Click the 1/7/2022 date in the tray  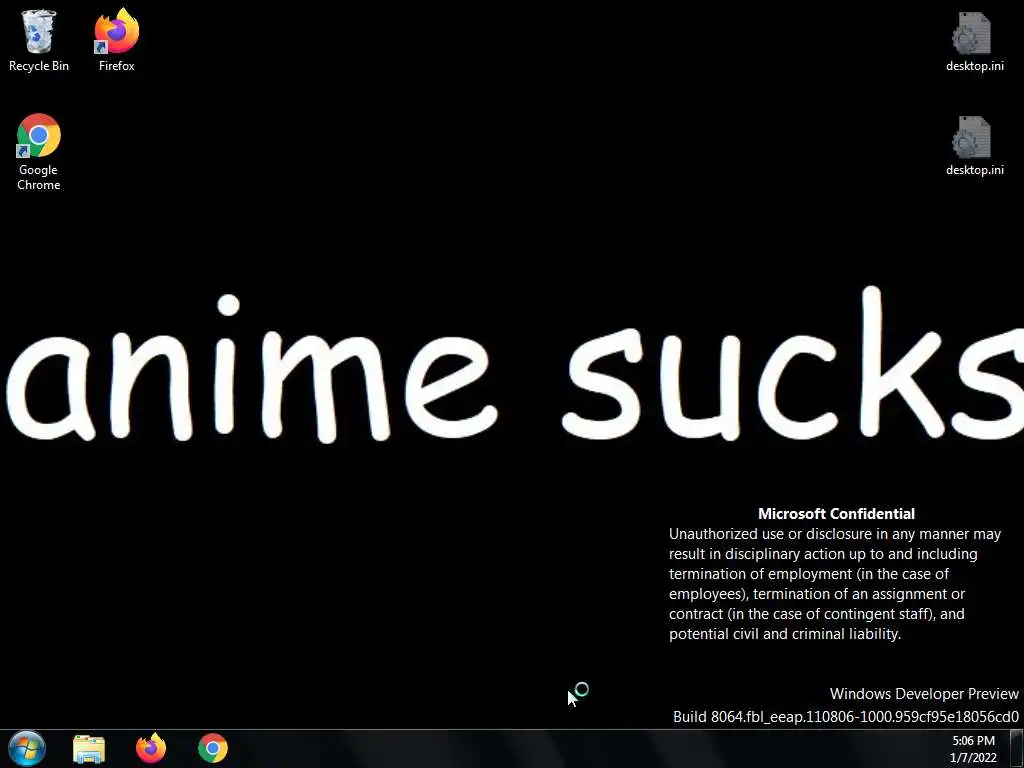pyautogui.click(x=973, y=758)
